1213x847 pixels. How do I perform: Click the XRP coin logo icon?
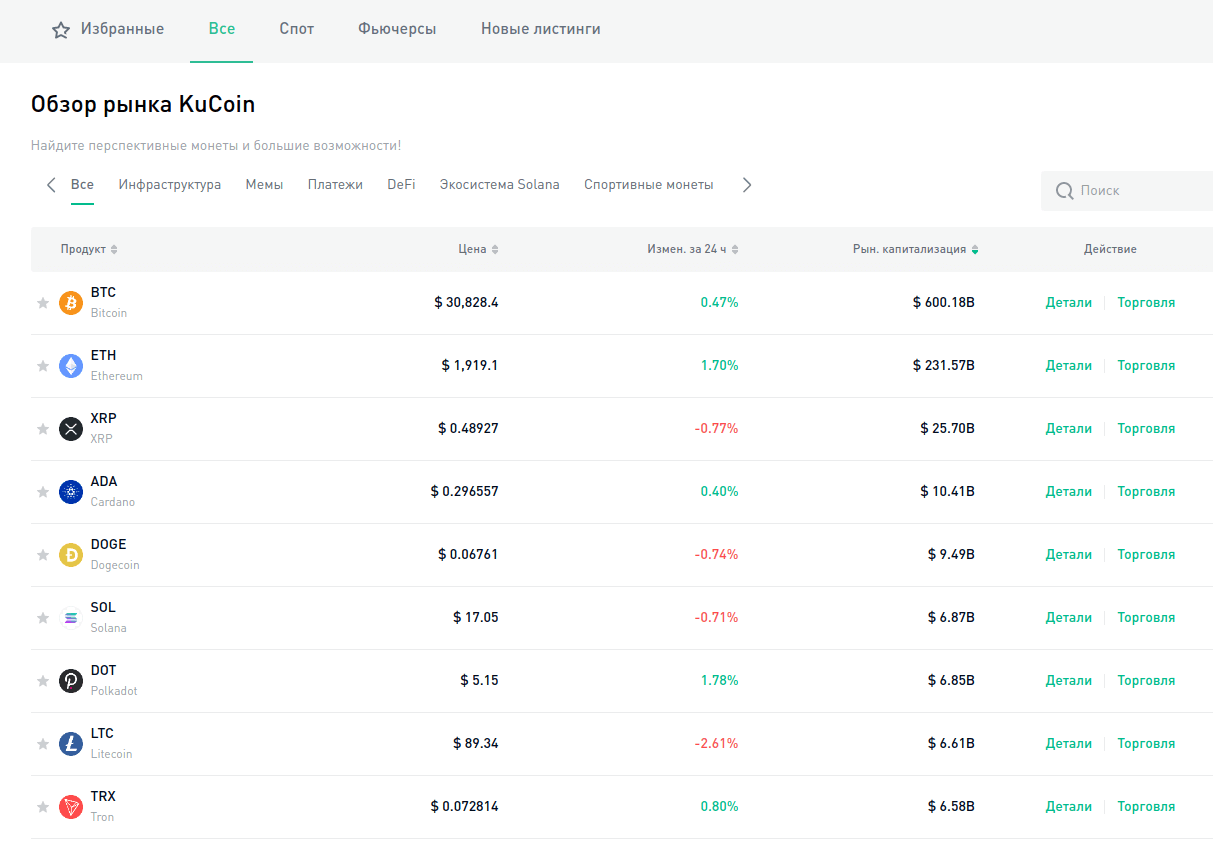[71, 429]
